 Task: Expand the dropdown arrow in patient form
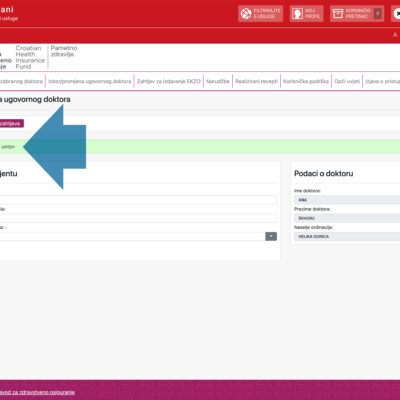point(271,236)
